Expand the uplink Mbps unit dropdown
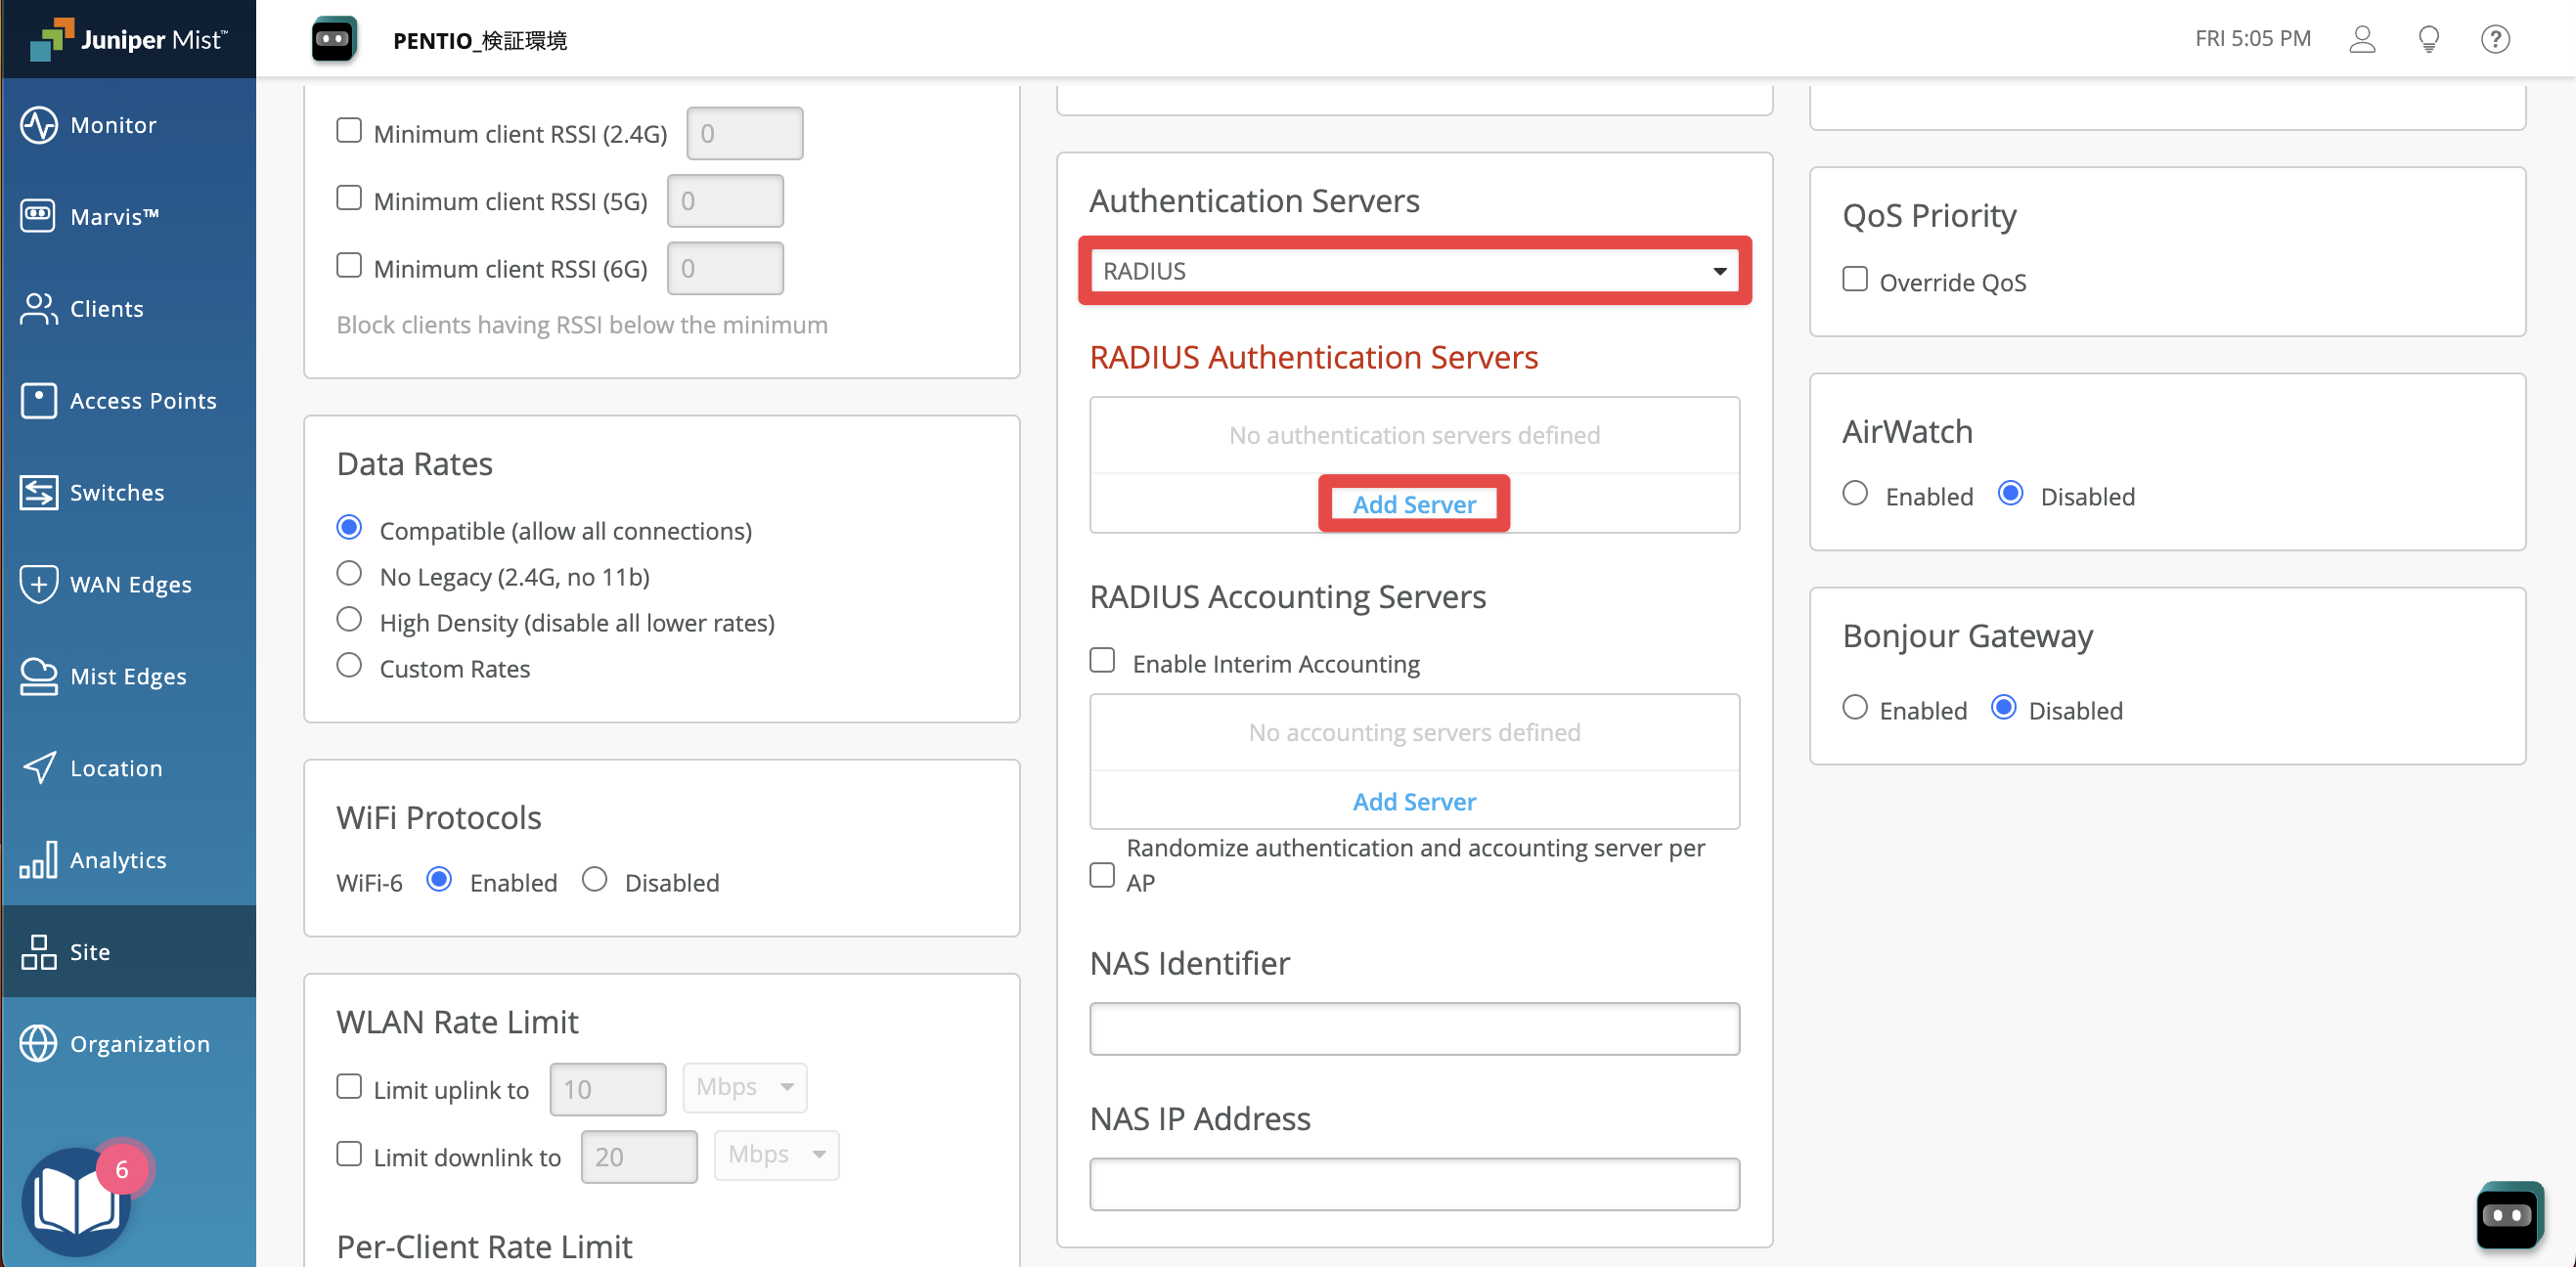The image size is (2576, 1267). coord(744,1087)
